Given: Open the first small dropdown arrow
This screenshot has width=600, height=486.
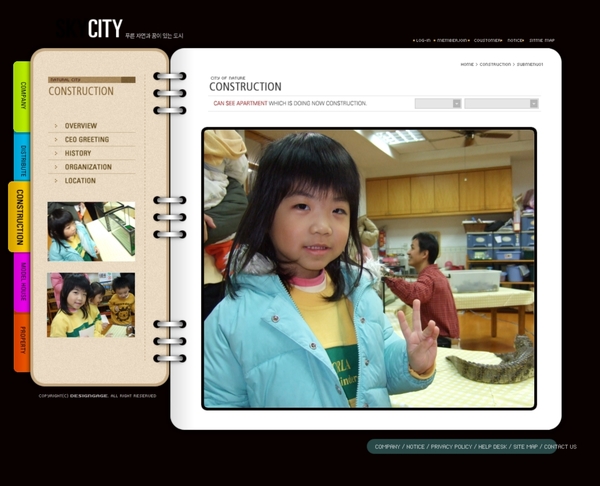Looking at the screenshot, I should (457, 104).
